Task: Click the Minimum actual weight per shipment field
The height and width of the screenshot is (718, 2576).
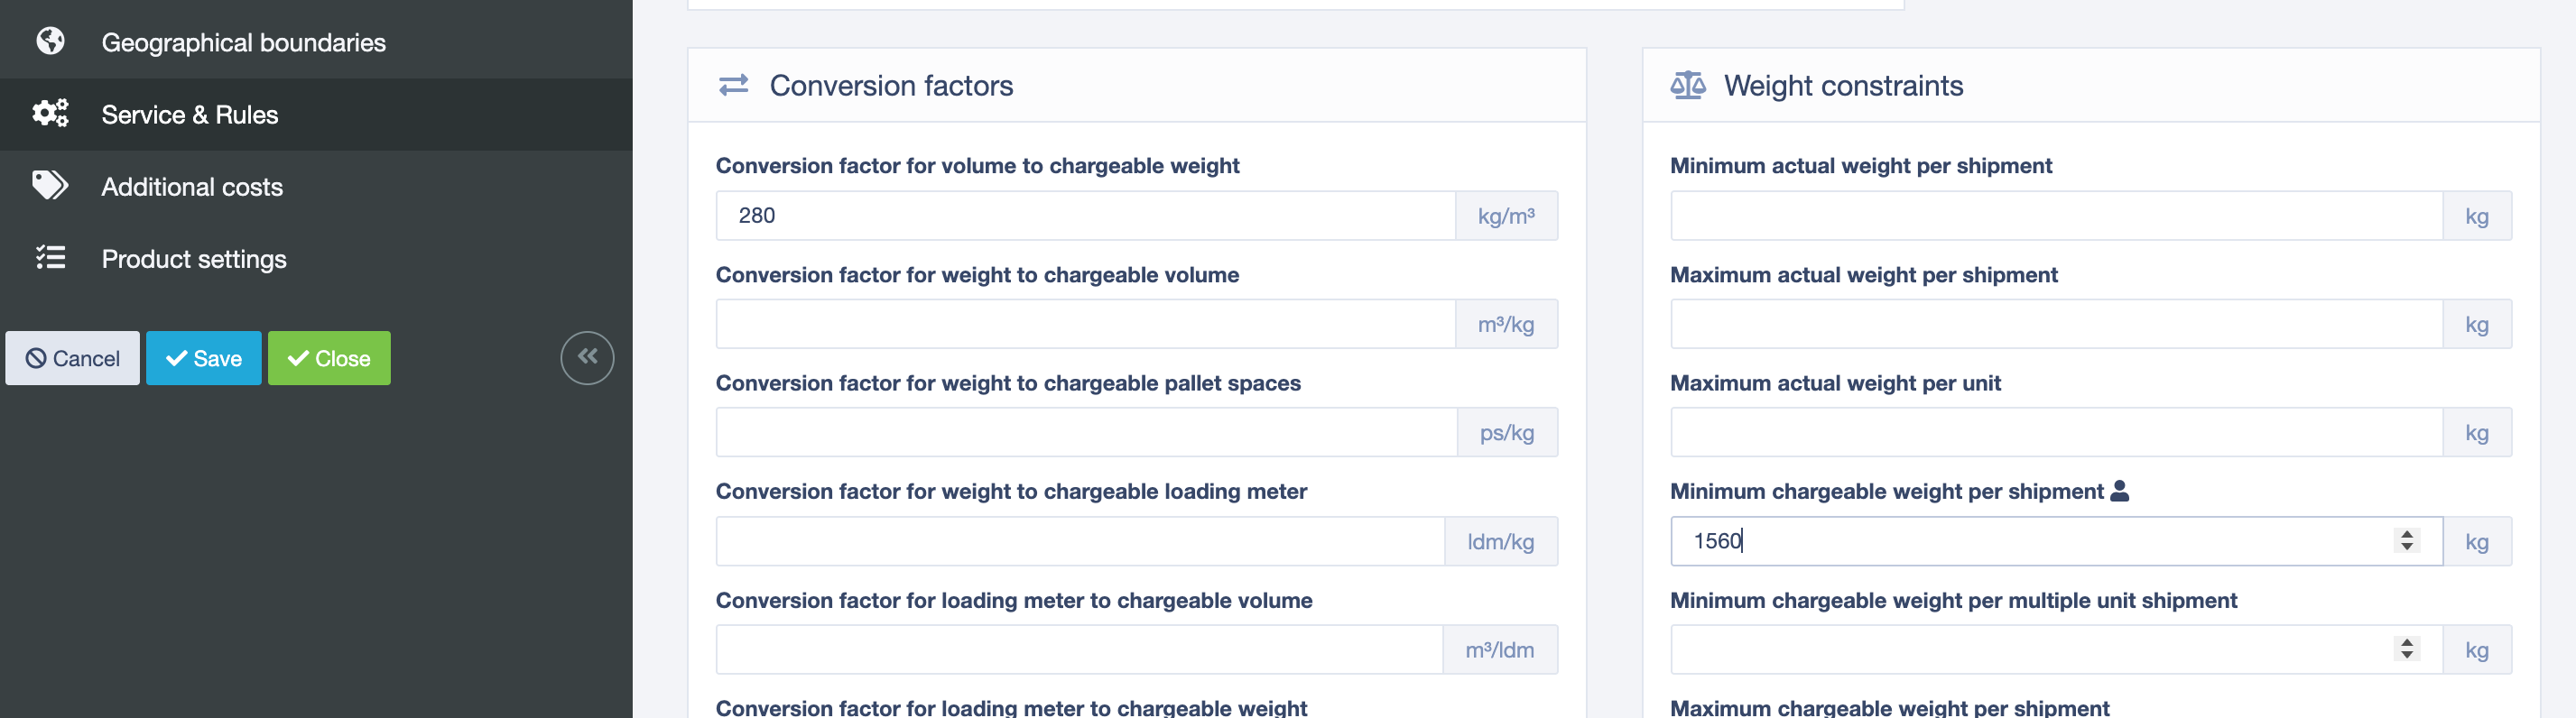Action: 2056,215
